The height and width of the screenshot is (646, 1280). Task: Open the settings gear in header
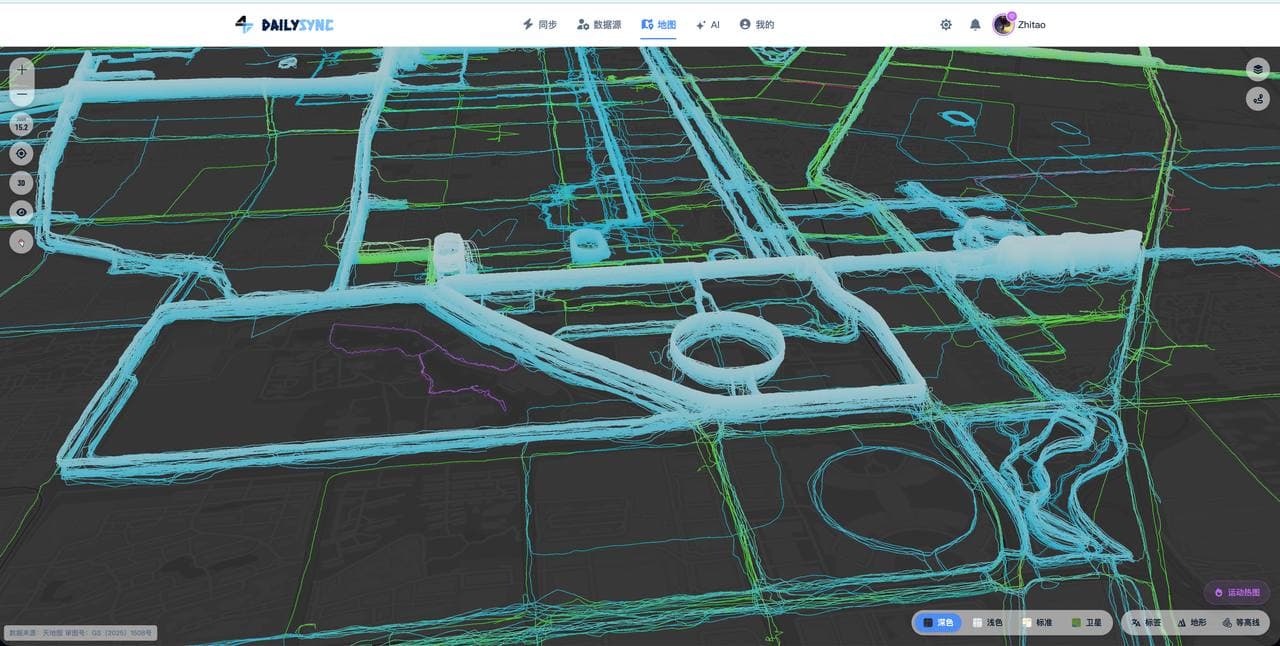point(946,25)
